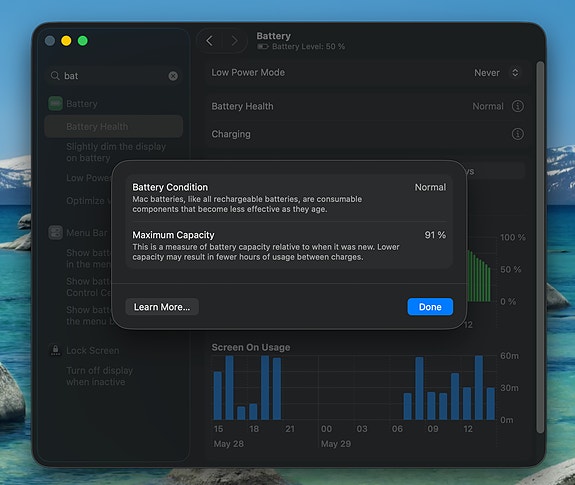Click the forward navigation chevron
This screenshot has width=575, height=485.
pos(234,41)
